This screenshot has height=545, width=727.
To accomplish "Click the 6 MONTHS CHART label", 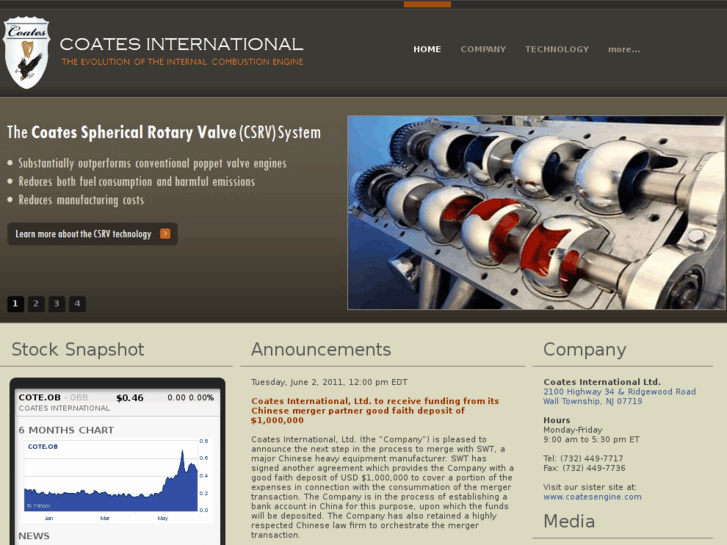I will coord(66,430).
